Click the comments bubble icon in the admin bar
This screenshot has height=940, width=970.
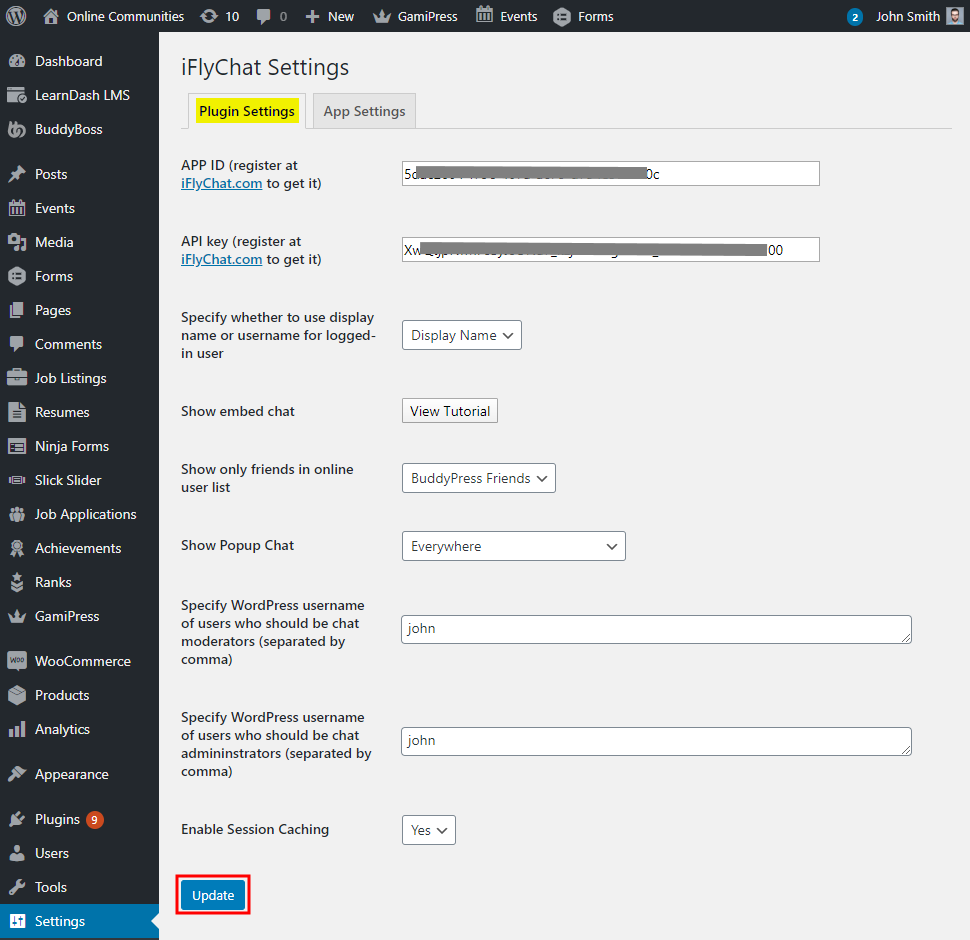click(264, 16)
